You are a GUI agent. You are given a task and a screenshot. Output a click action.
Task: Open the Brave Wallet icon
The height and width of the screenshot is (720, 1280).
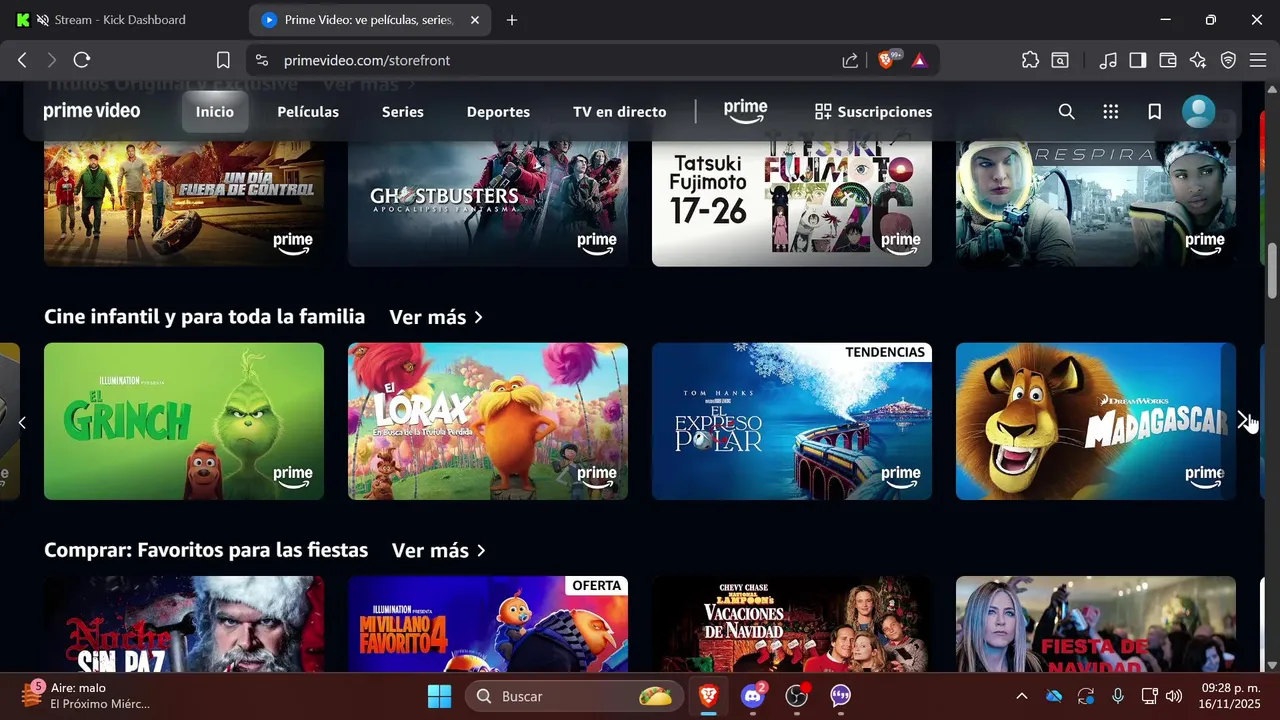point(1168,60)
